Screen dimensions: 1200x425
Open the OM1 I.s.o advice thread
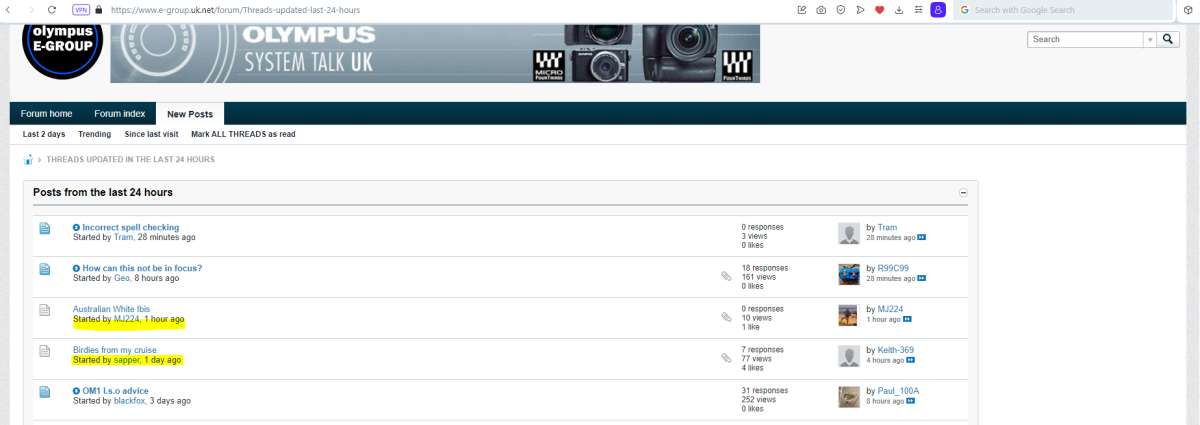[x=115, y=391]
